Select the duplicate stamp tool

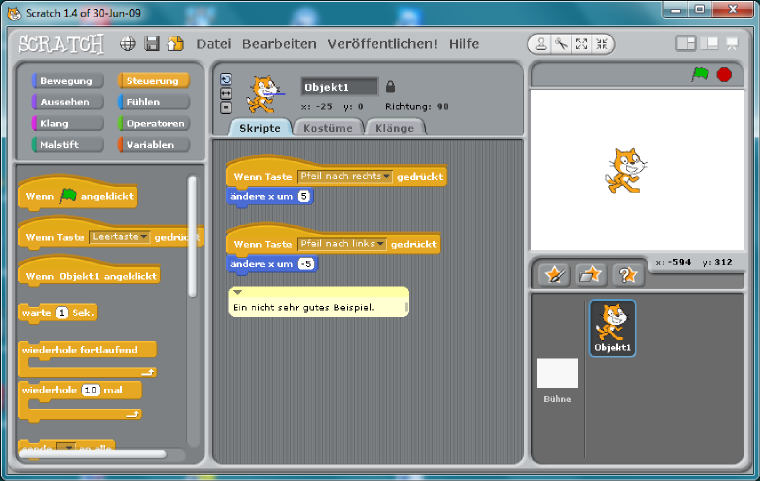[x=541, y=44]
